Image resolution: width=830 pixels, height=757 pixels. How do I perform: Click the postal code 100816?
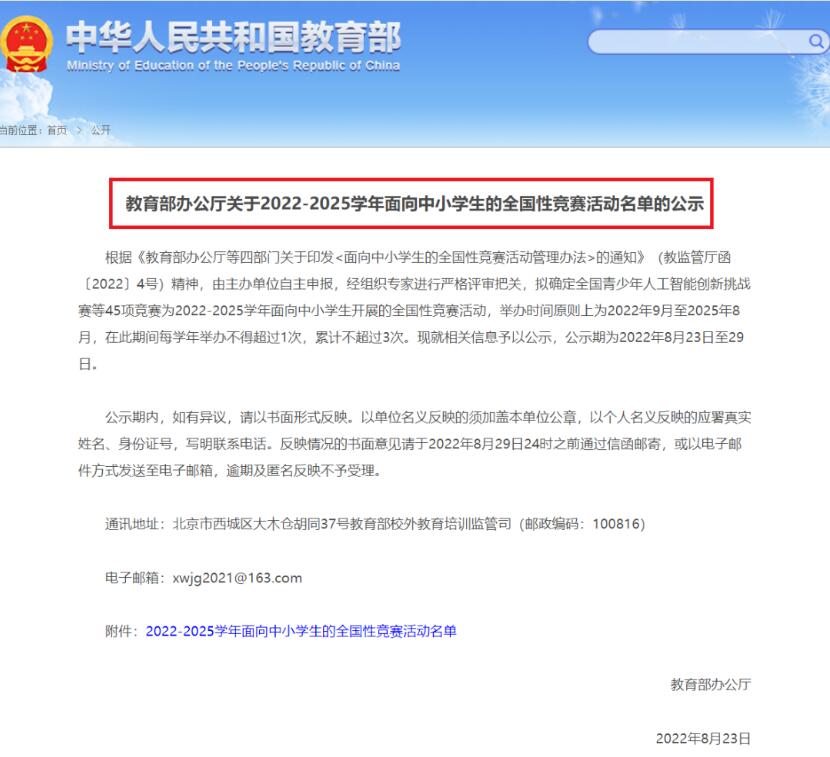pos(616,524)
